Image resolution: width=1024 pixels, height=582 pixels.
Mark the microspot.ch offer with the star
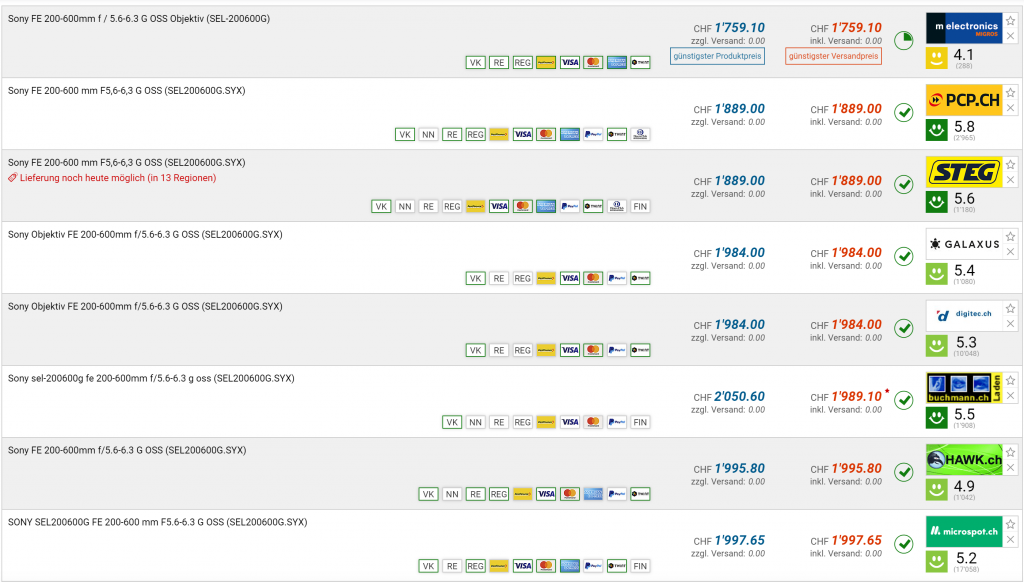1010,524
